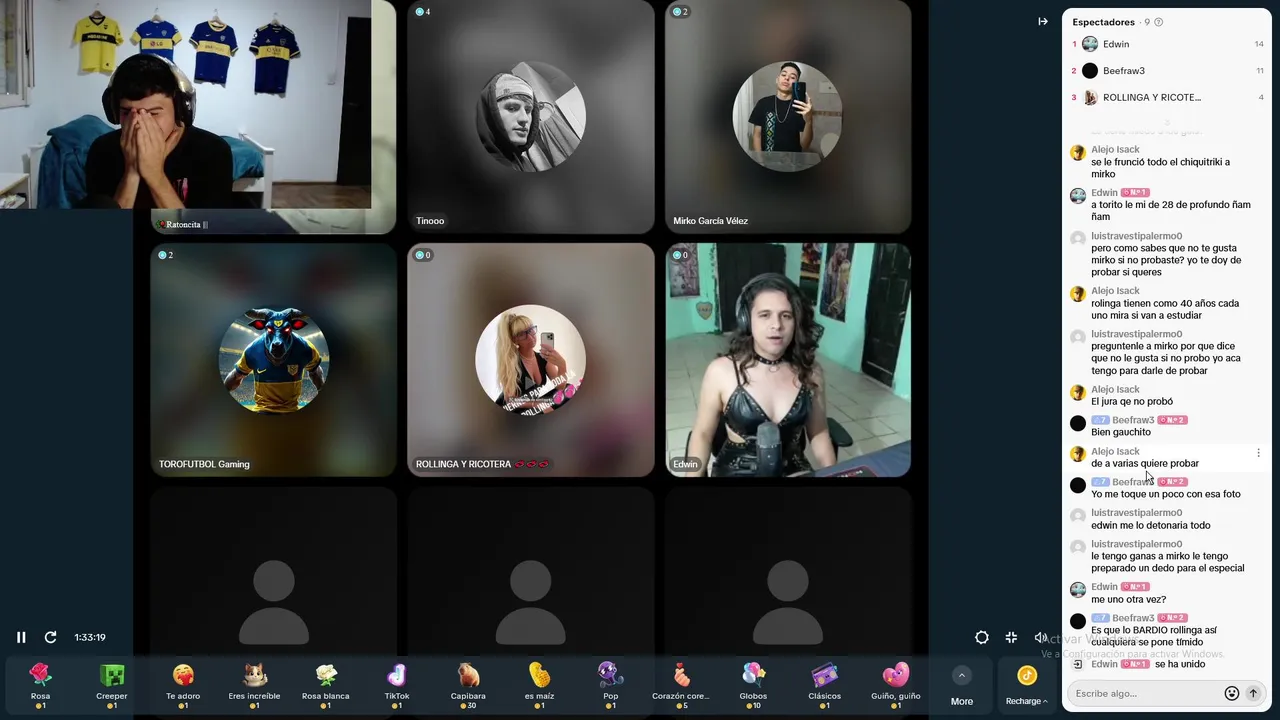Screen dimensions: 1280x720
Task: Open the emoji picker in chat
Action: (x=1232, y=693)
